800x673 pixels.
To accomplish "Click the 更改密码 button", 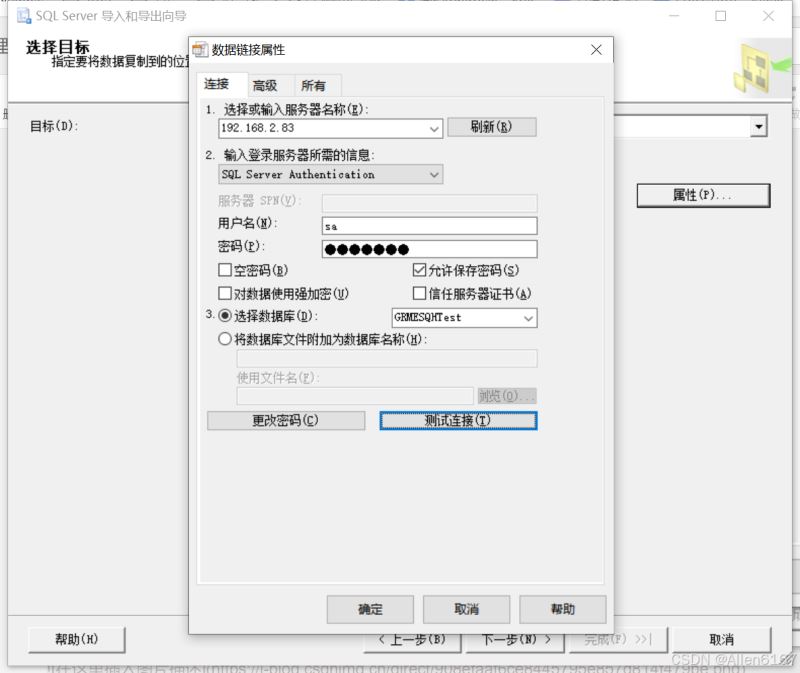I will coord(286,420).
